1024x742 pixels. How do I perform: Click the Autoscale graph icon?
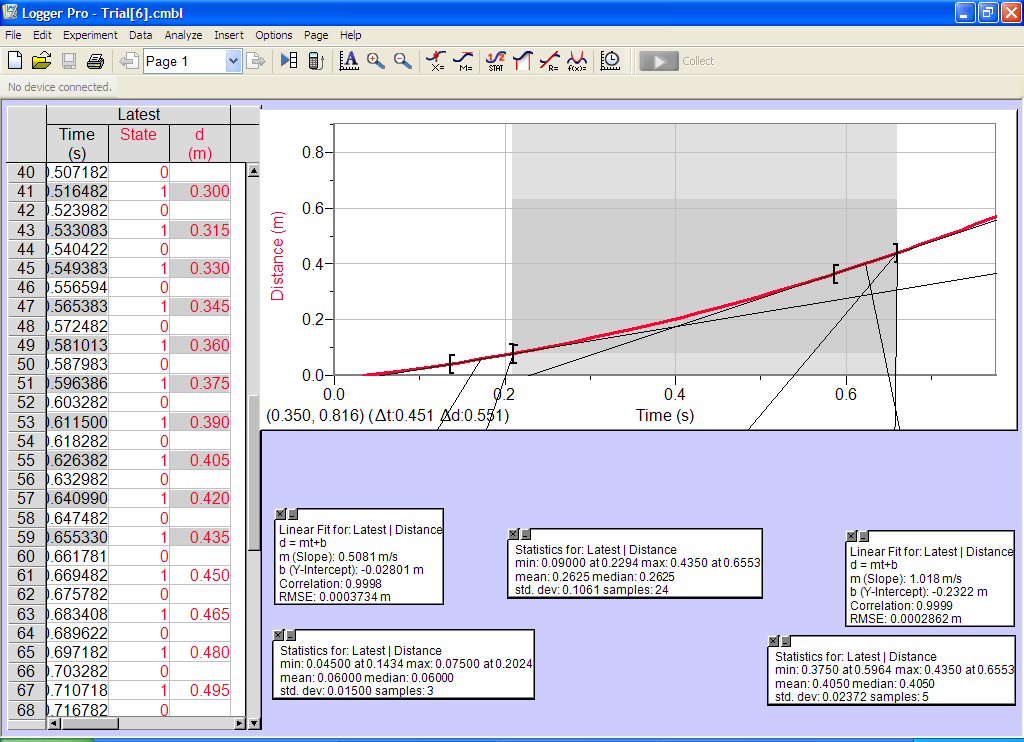(x=349, y=61)
